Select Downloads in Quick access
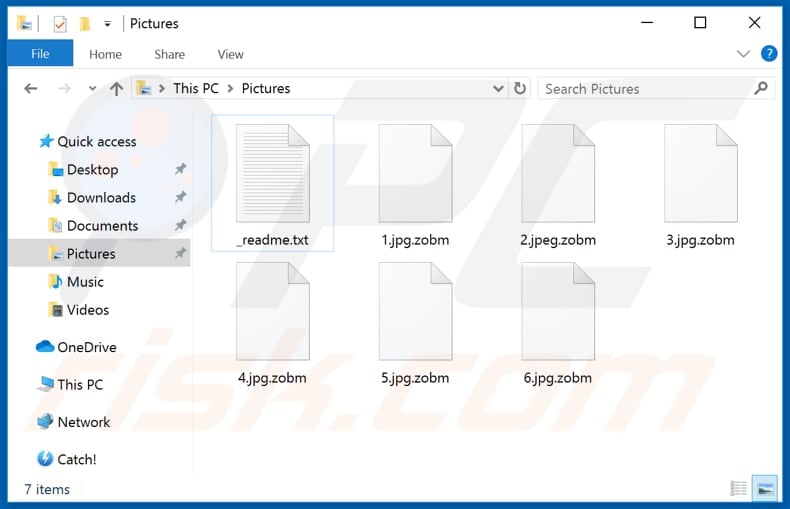The image size is (790, 509). tap(101, 197)
